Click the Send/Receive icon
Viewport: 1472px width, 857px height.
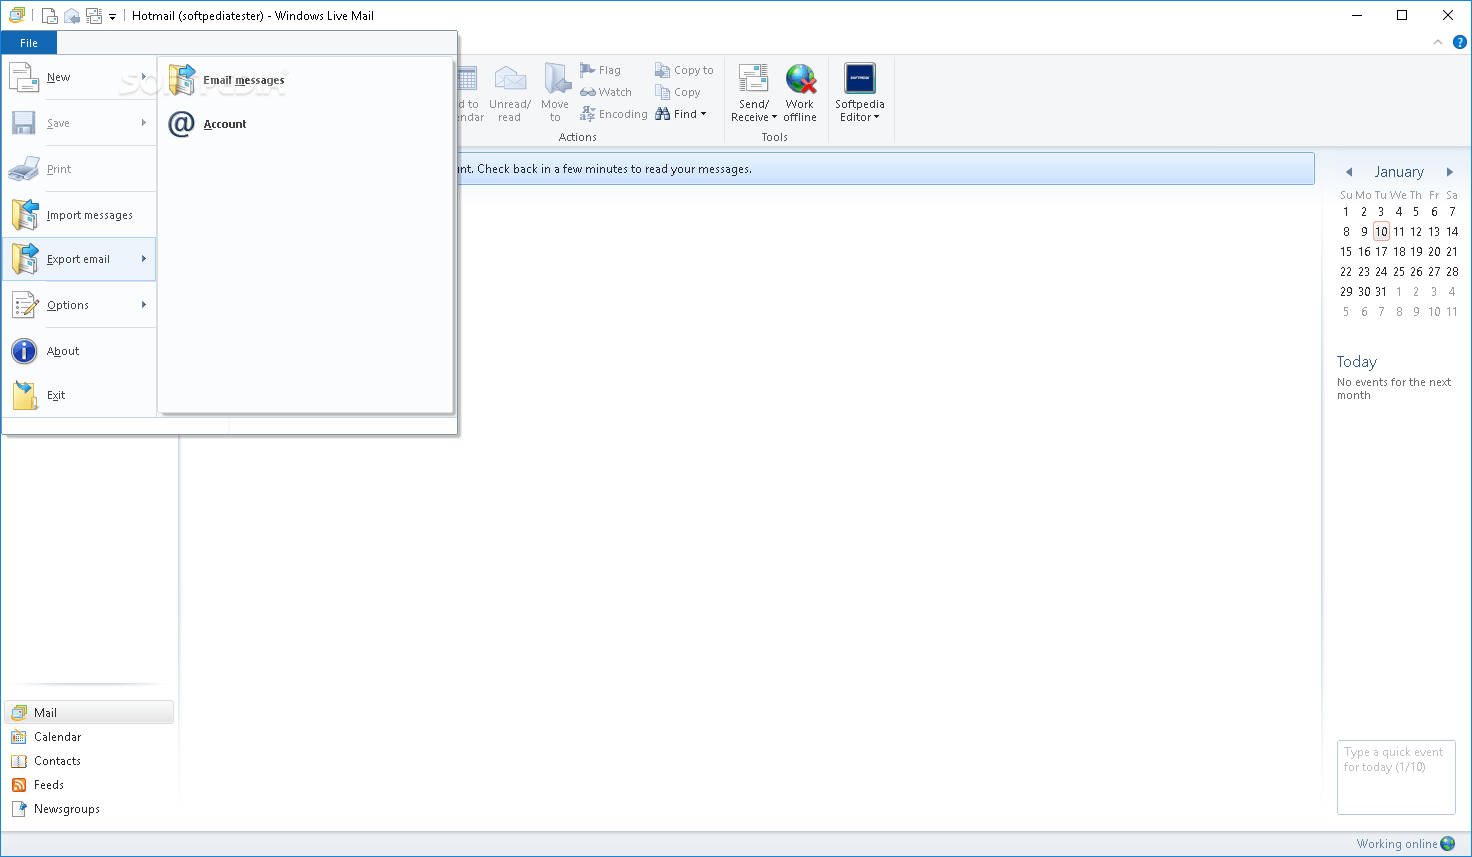pos(753,79)
